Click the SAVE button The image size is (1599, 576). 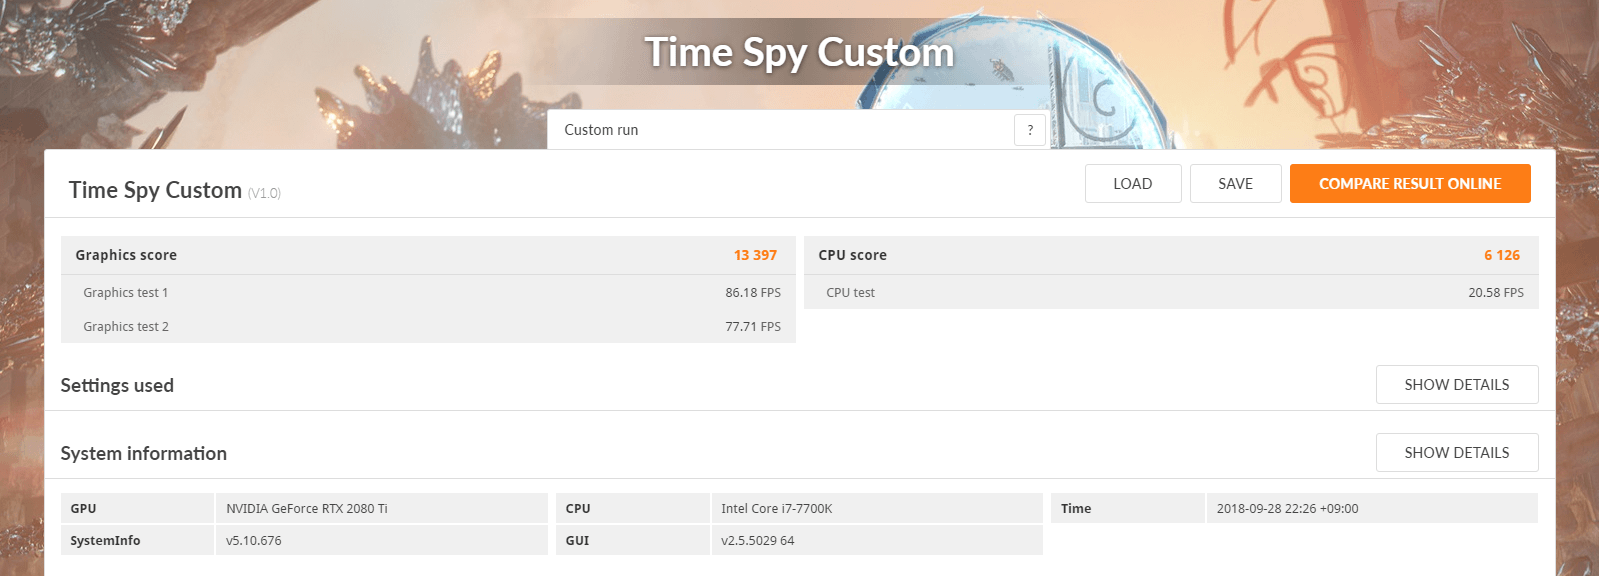pyautogui.click(x=1235, y=184)
